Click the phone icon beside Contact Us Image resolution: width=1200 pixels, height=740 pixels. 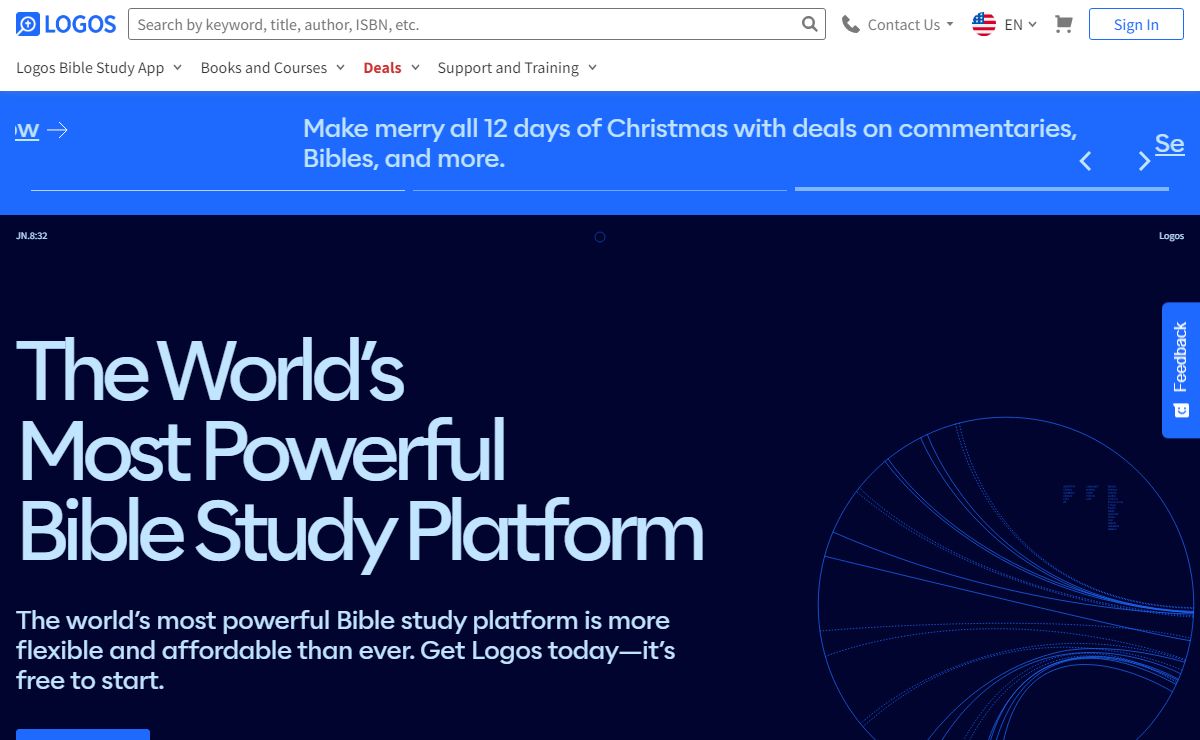click(x=851, y=24)
